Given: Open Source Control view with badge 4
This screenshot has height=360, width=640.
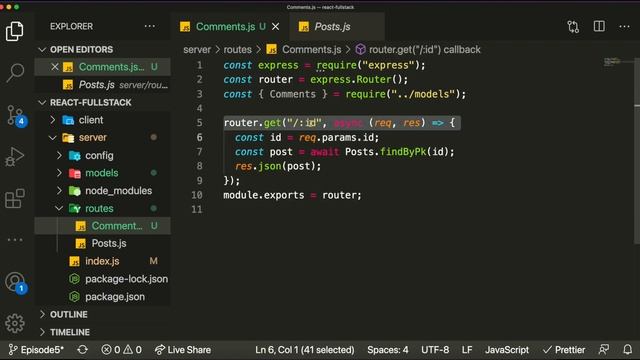Looking at the screenshot, I should point(16,116).
